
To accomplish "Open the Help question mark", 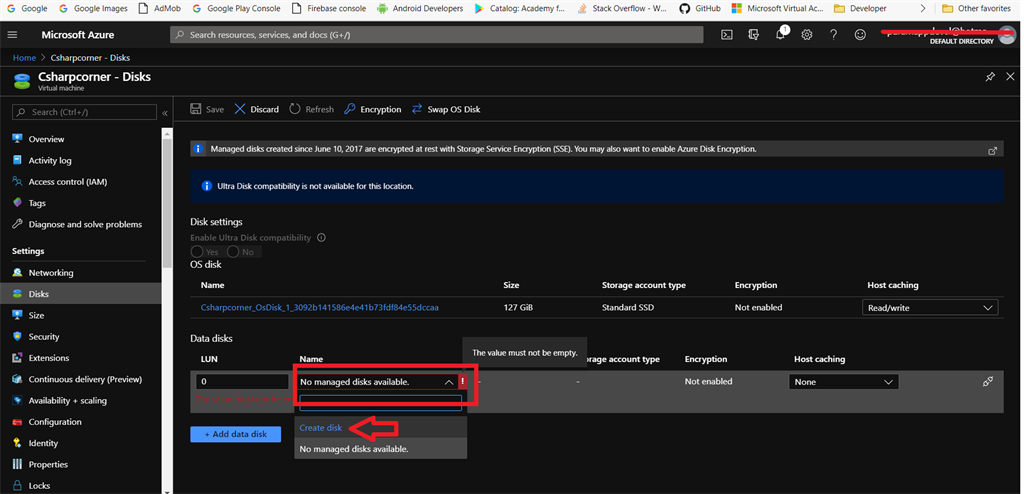I will click(x=834, y=35).
